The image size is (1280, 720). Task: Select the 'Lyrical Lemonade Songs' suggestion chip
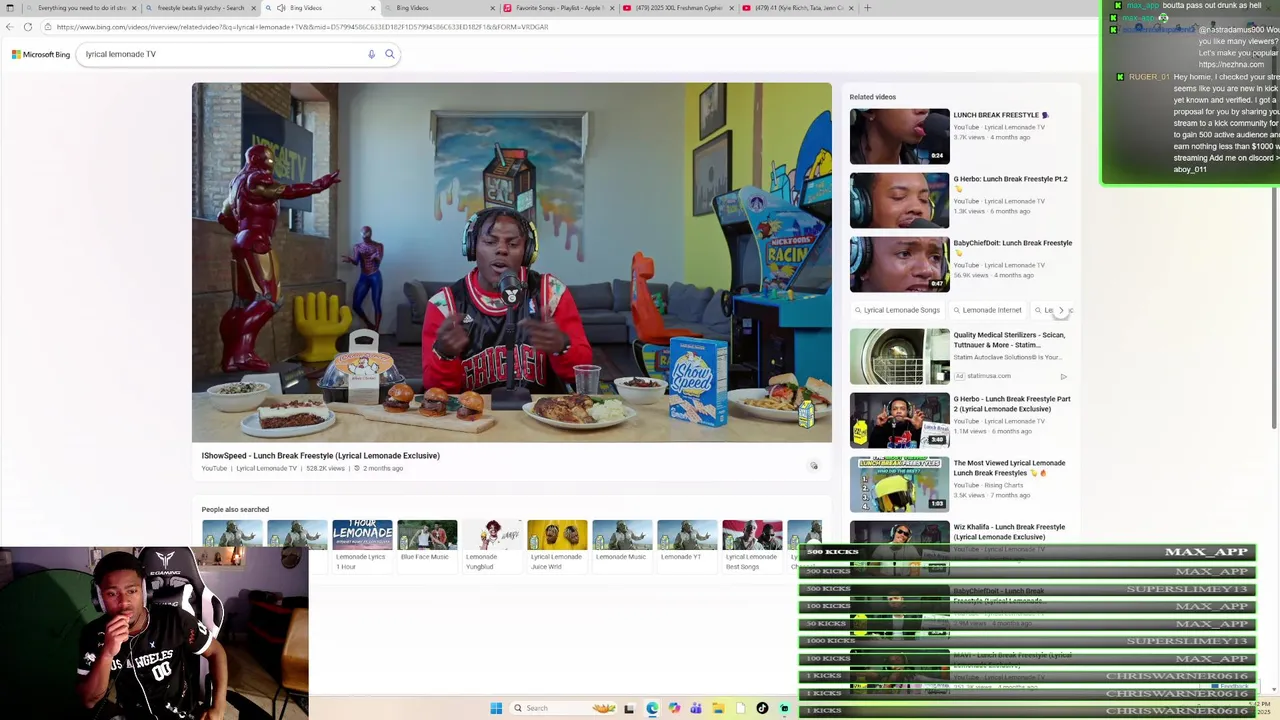click(896, 310)
